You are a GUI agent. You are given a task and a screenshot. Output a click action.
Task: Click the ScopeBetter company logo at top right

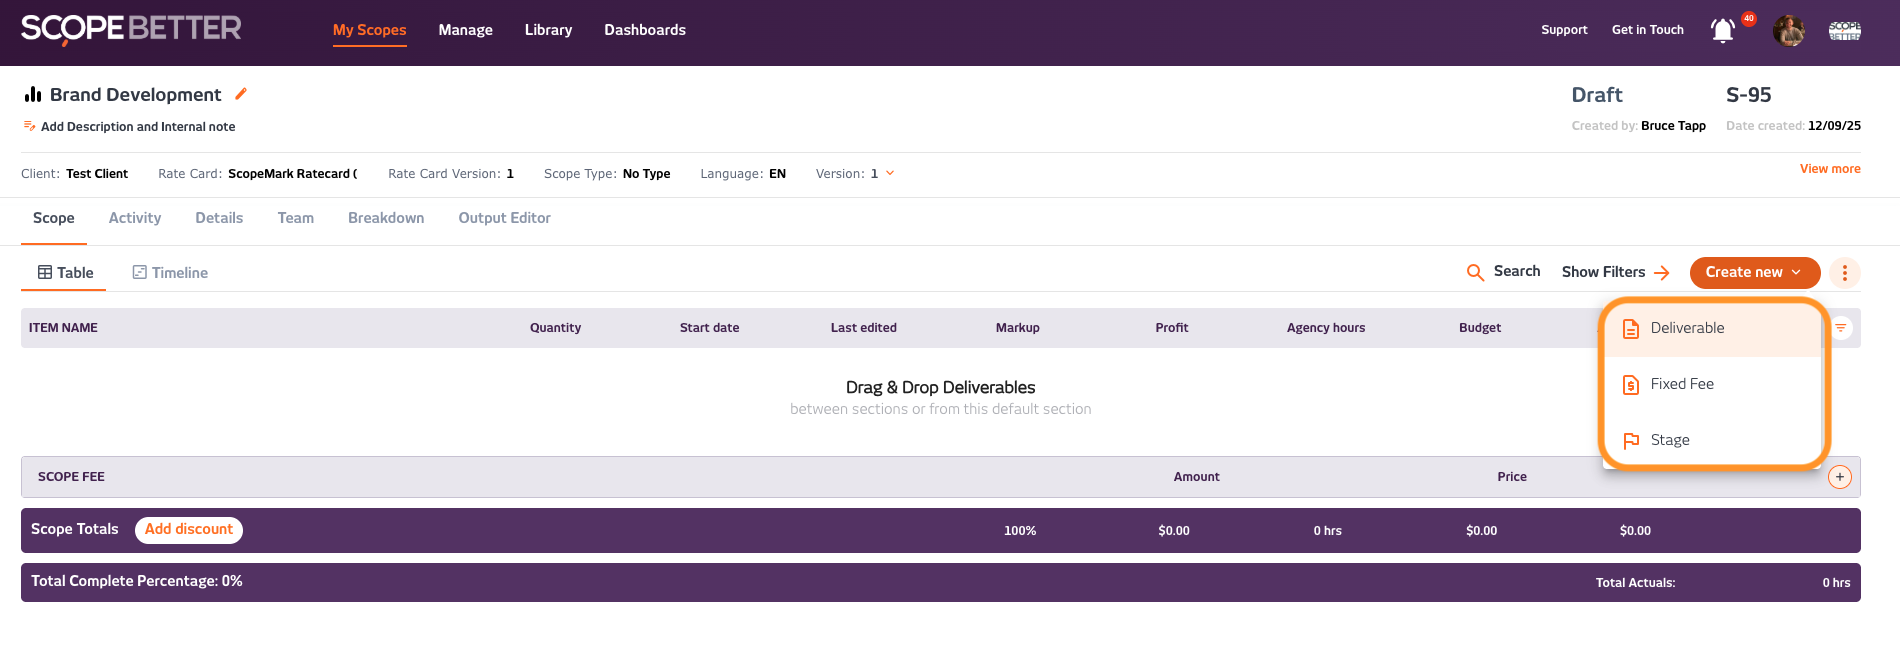pyautogui.click(x=1844, y=31)
